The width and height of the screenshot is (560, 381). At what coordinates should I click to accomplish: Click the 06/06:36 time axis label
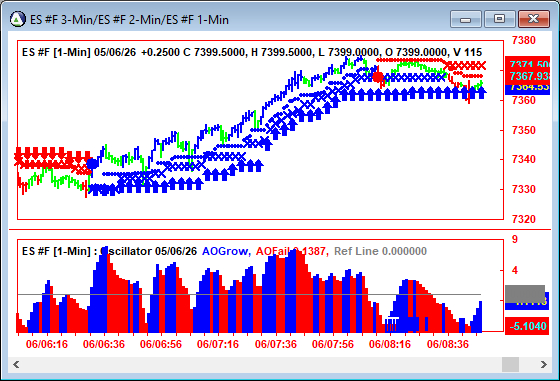pyautogui.click(x=104, y=344)
